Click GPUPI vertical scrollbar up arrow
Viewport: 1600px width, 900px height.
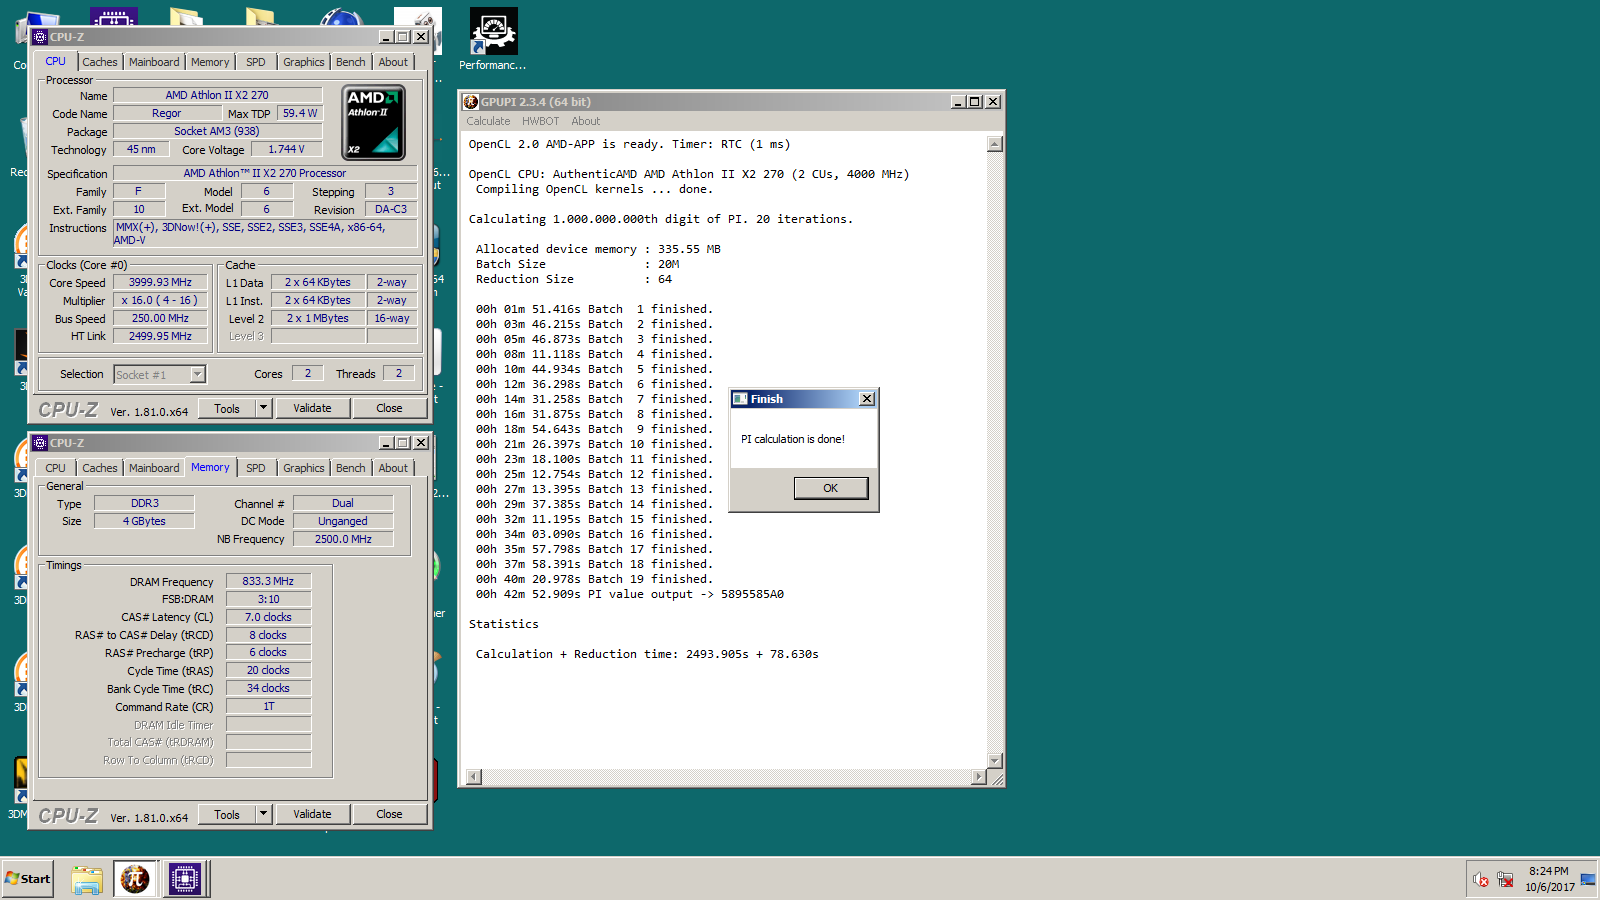(995, 144)
